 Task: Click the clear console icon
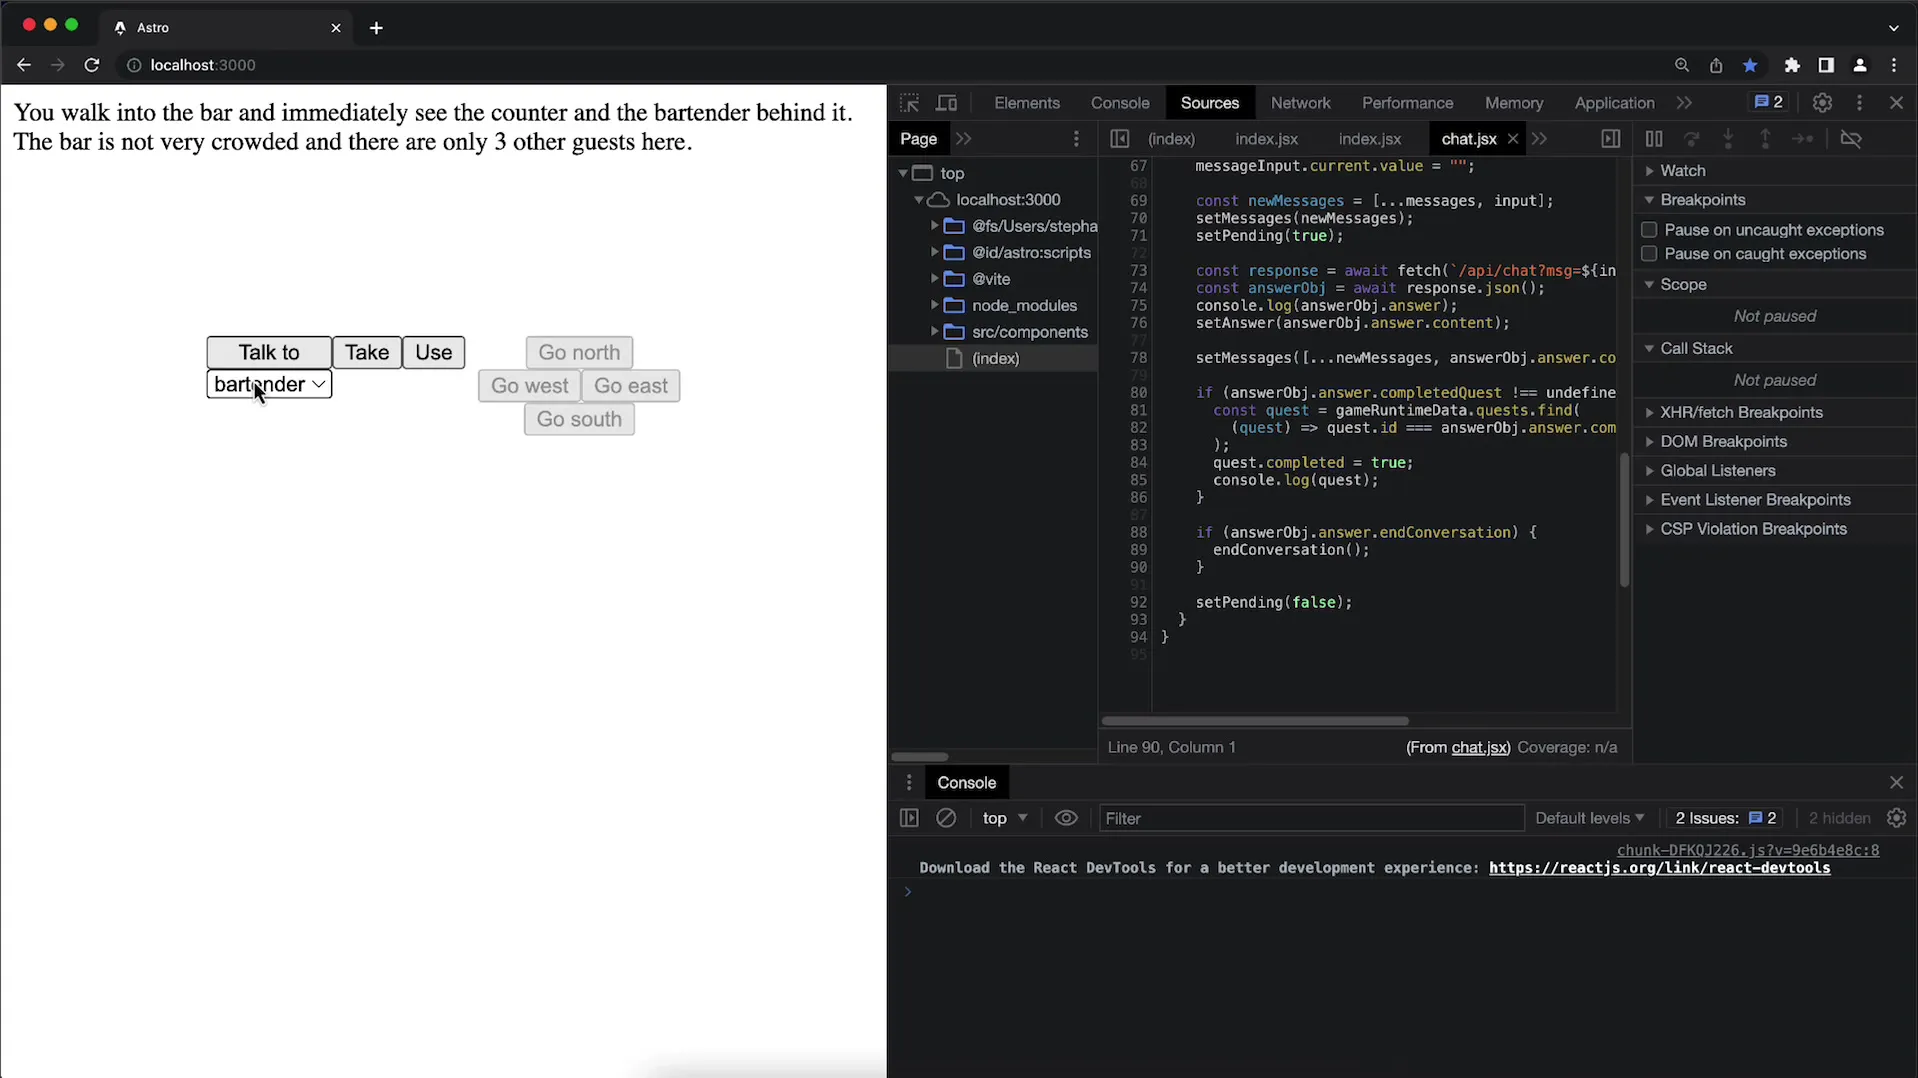pos(946,818)
